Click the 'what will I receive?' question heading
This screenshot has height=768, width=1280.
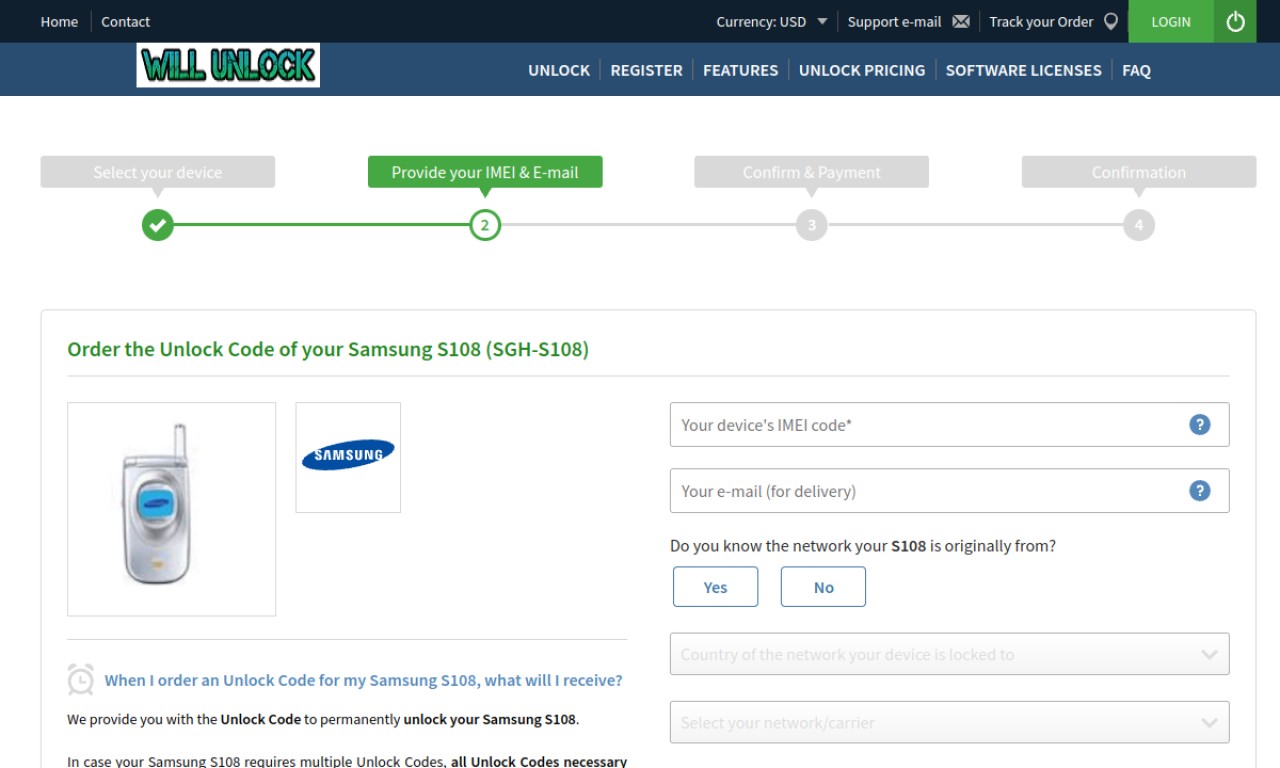[363, 680]
